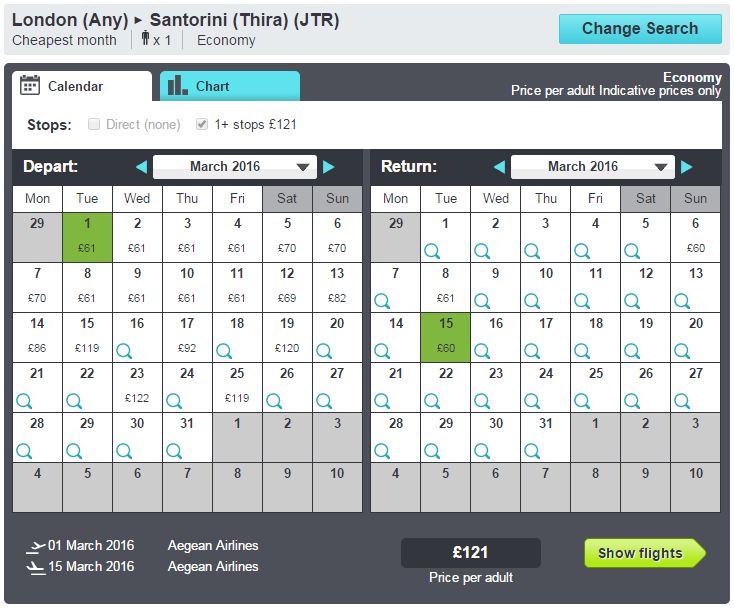Click the Change Search button

tap(640, 29)
